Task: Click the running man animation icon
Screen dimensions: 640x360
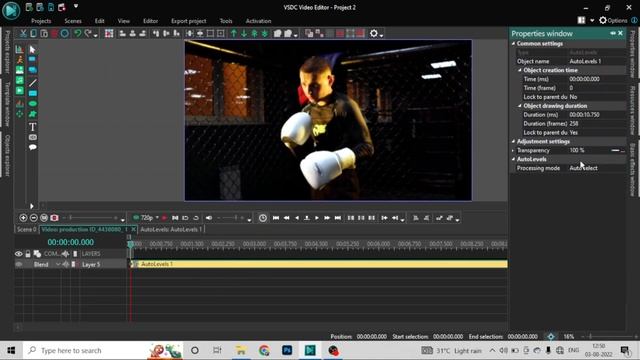Action: (x=20, y=60)
